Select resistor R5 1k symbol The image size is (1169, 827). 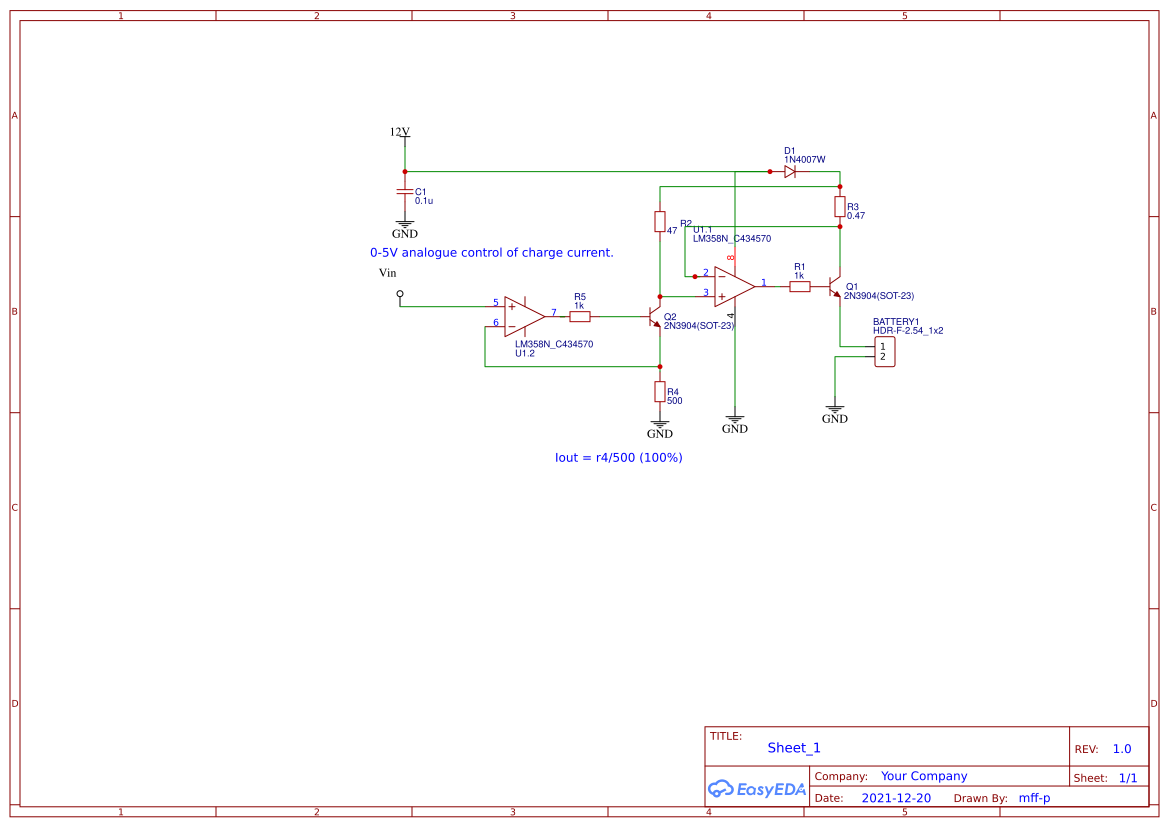click(x=579, y=314)
